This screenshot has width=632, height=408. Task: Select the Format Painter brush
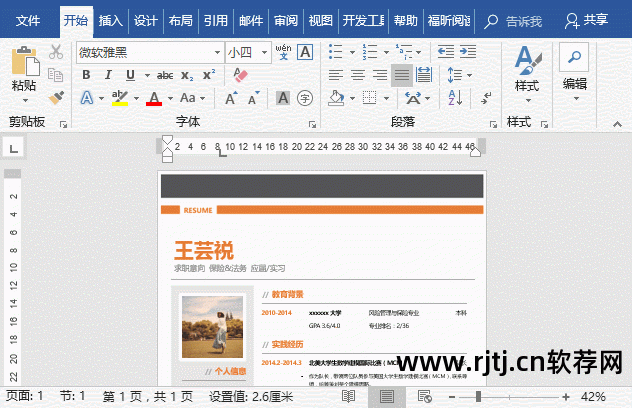coord(56,98)
